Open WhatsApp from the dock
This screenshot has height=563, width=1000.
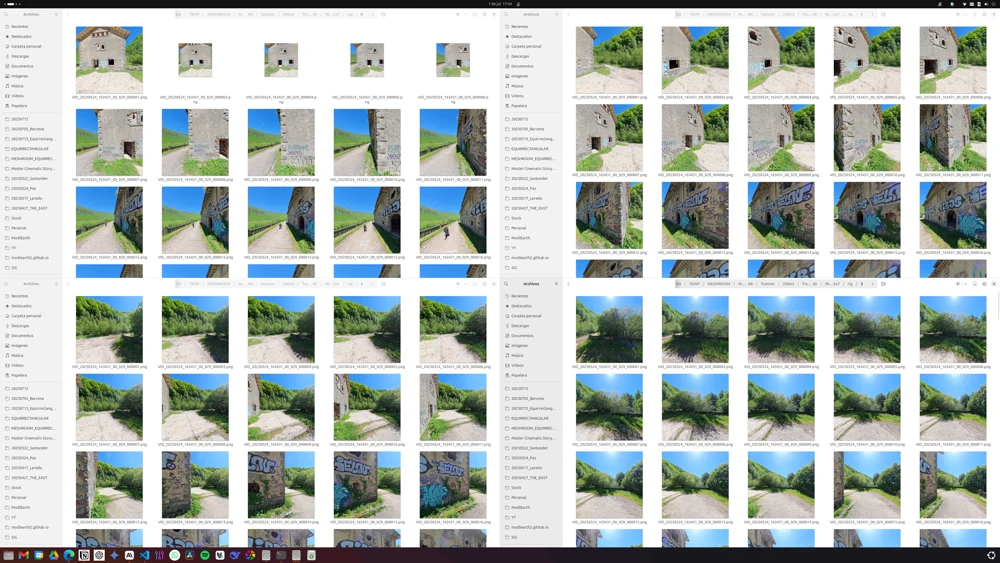(x=175, y=555)
